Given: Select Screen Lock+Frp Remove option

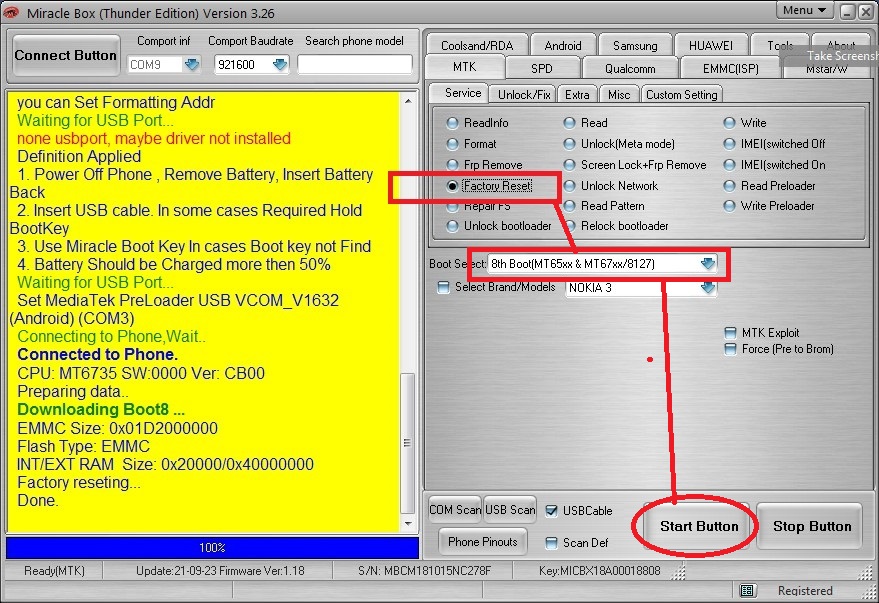Looking at the screenshot, I should [x=570, y=165].
